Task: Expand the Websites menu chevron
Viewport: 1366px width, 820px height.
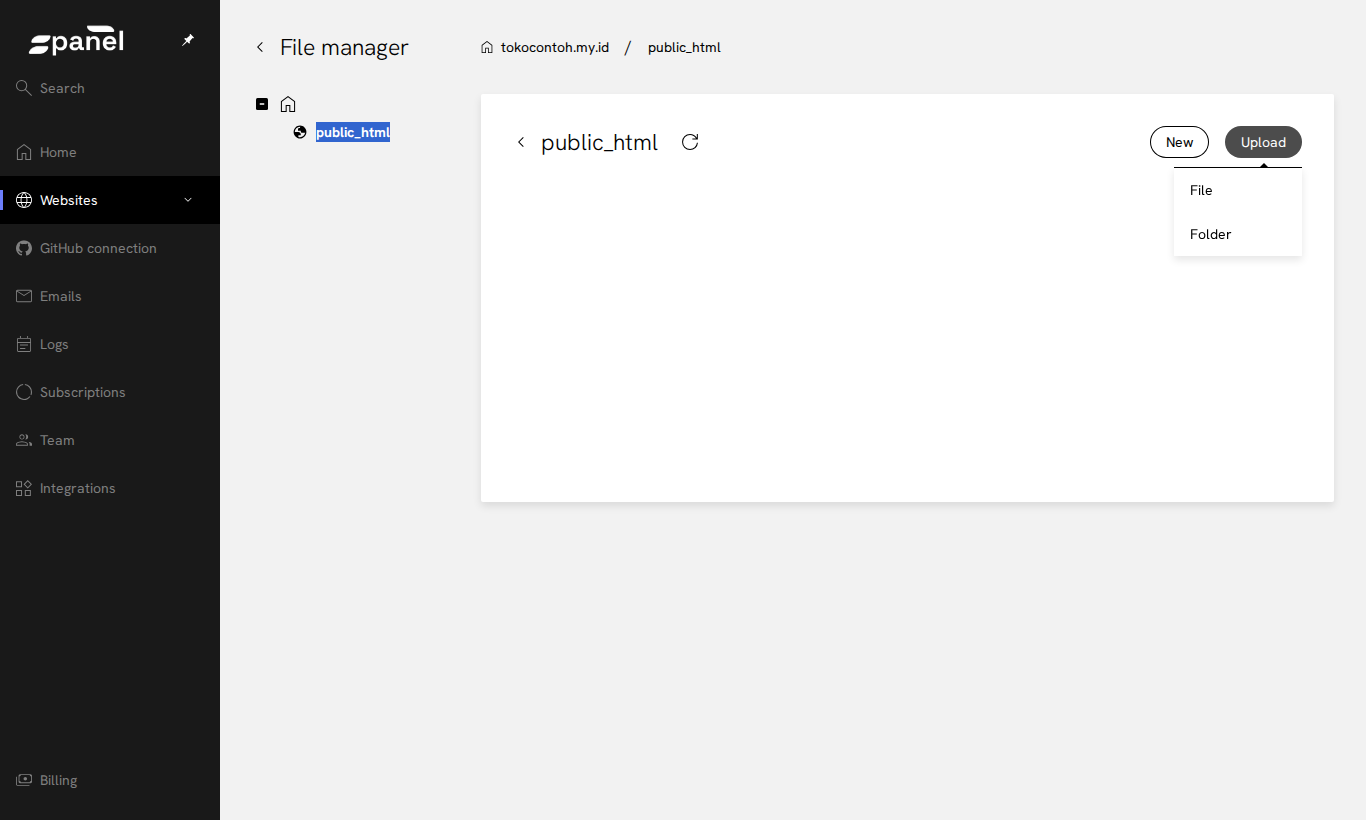Action: coord(188,200)
